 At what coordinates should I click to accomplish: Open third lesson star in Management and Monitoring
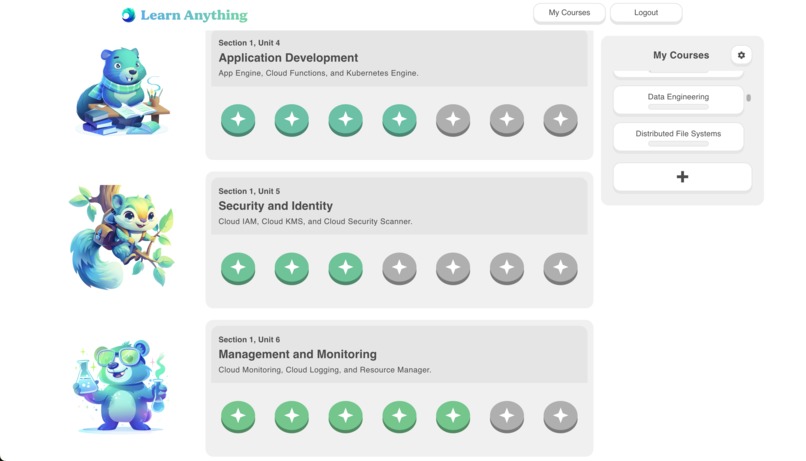(345, 417)
